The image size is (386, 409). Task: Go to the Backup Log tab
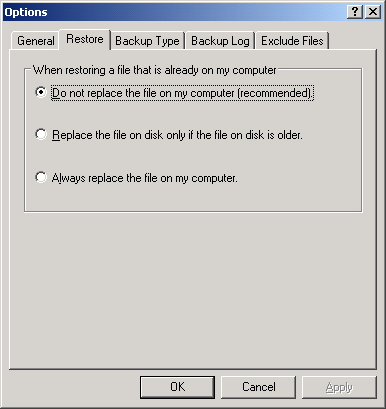(220, 41)
